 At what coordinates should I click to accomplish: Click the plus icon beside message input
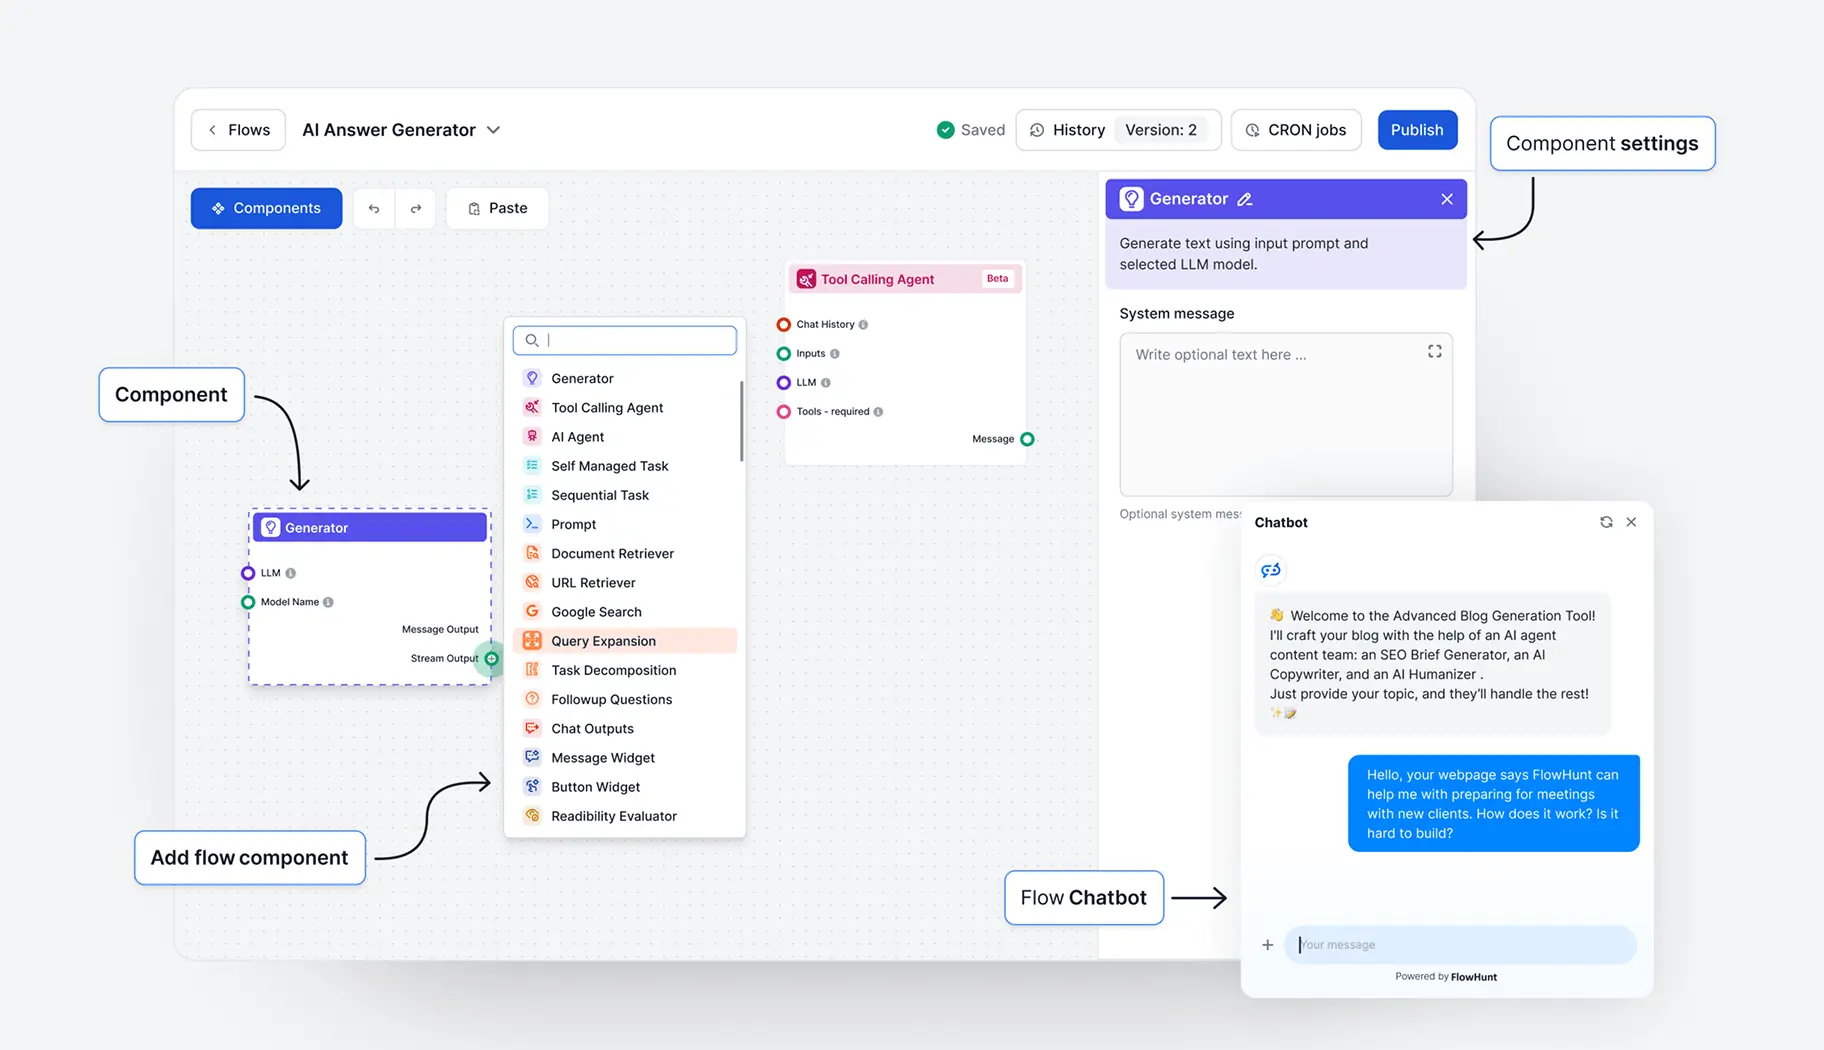pyautogui.click(x=1267, y=945)
